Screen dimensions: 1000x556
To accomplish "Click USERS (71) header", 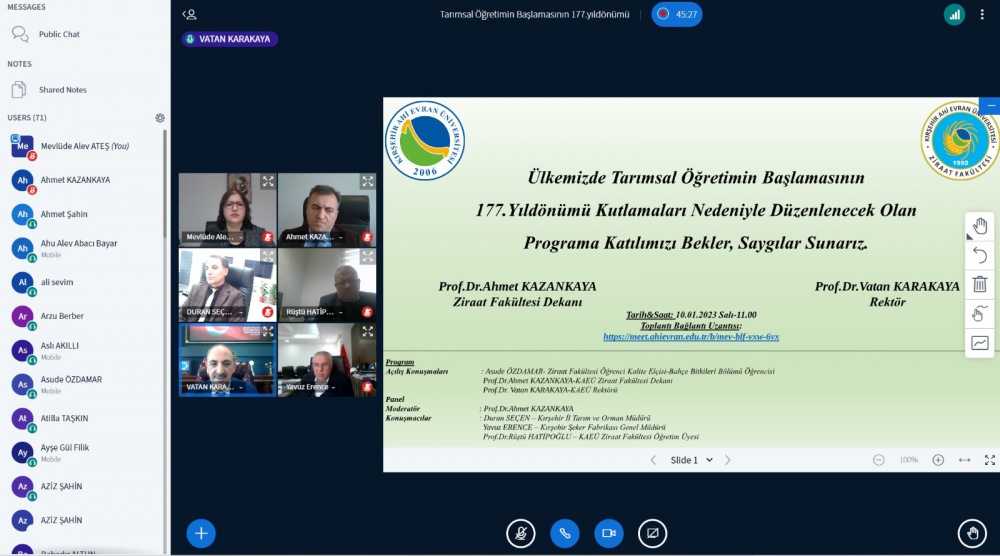I will point(27,118).
